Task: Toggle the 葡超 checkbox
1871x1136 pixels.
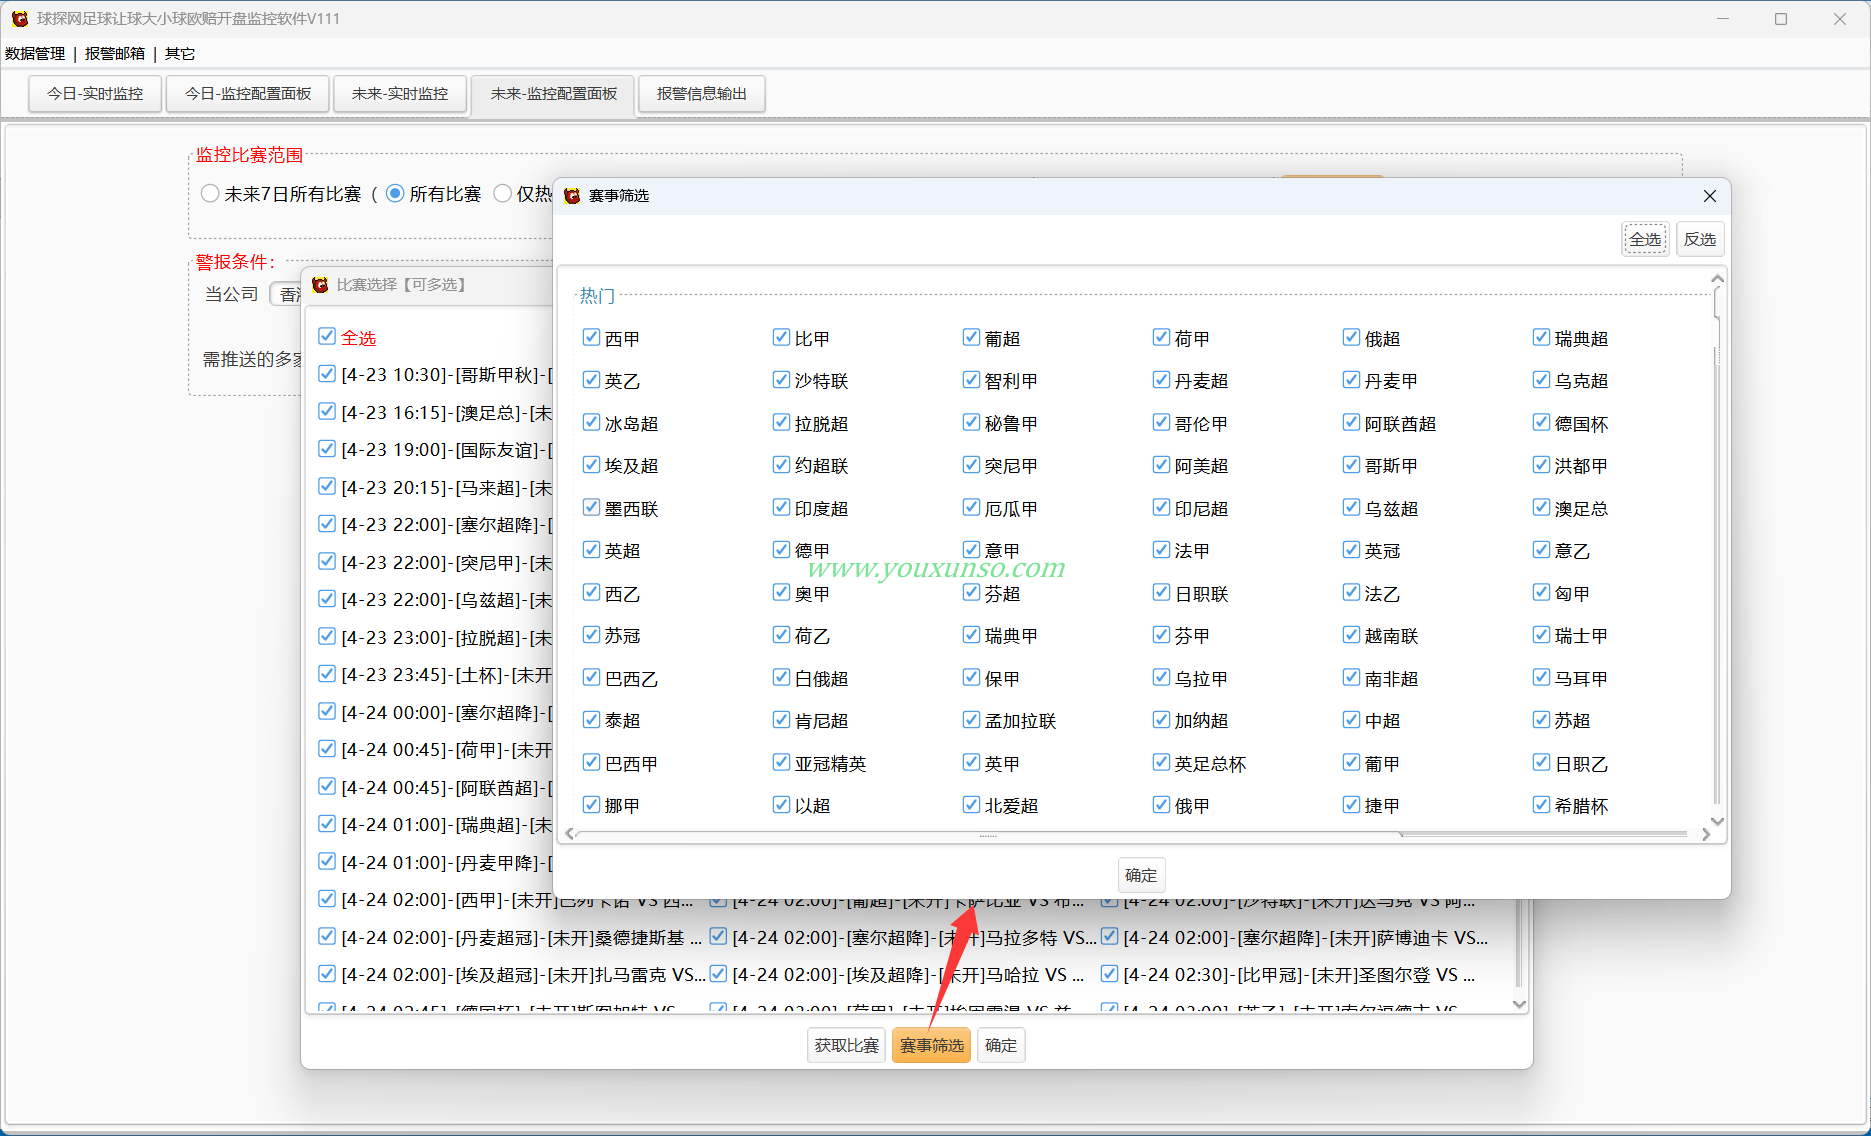Action: (971, 338)
